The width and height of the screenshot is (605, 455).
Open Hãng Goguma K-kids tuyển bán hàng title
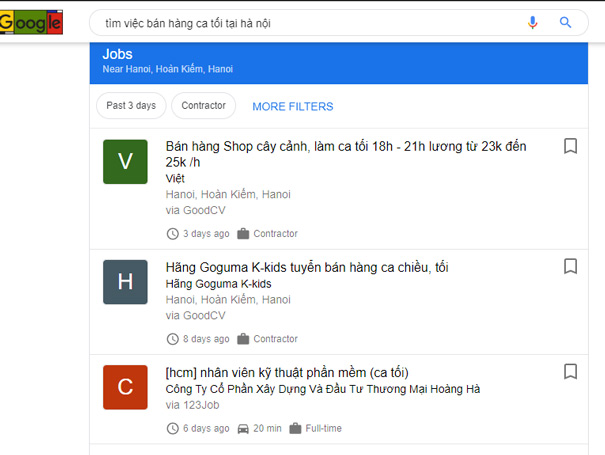pyautogui.click(x=307, y=267)
